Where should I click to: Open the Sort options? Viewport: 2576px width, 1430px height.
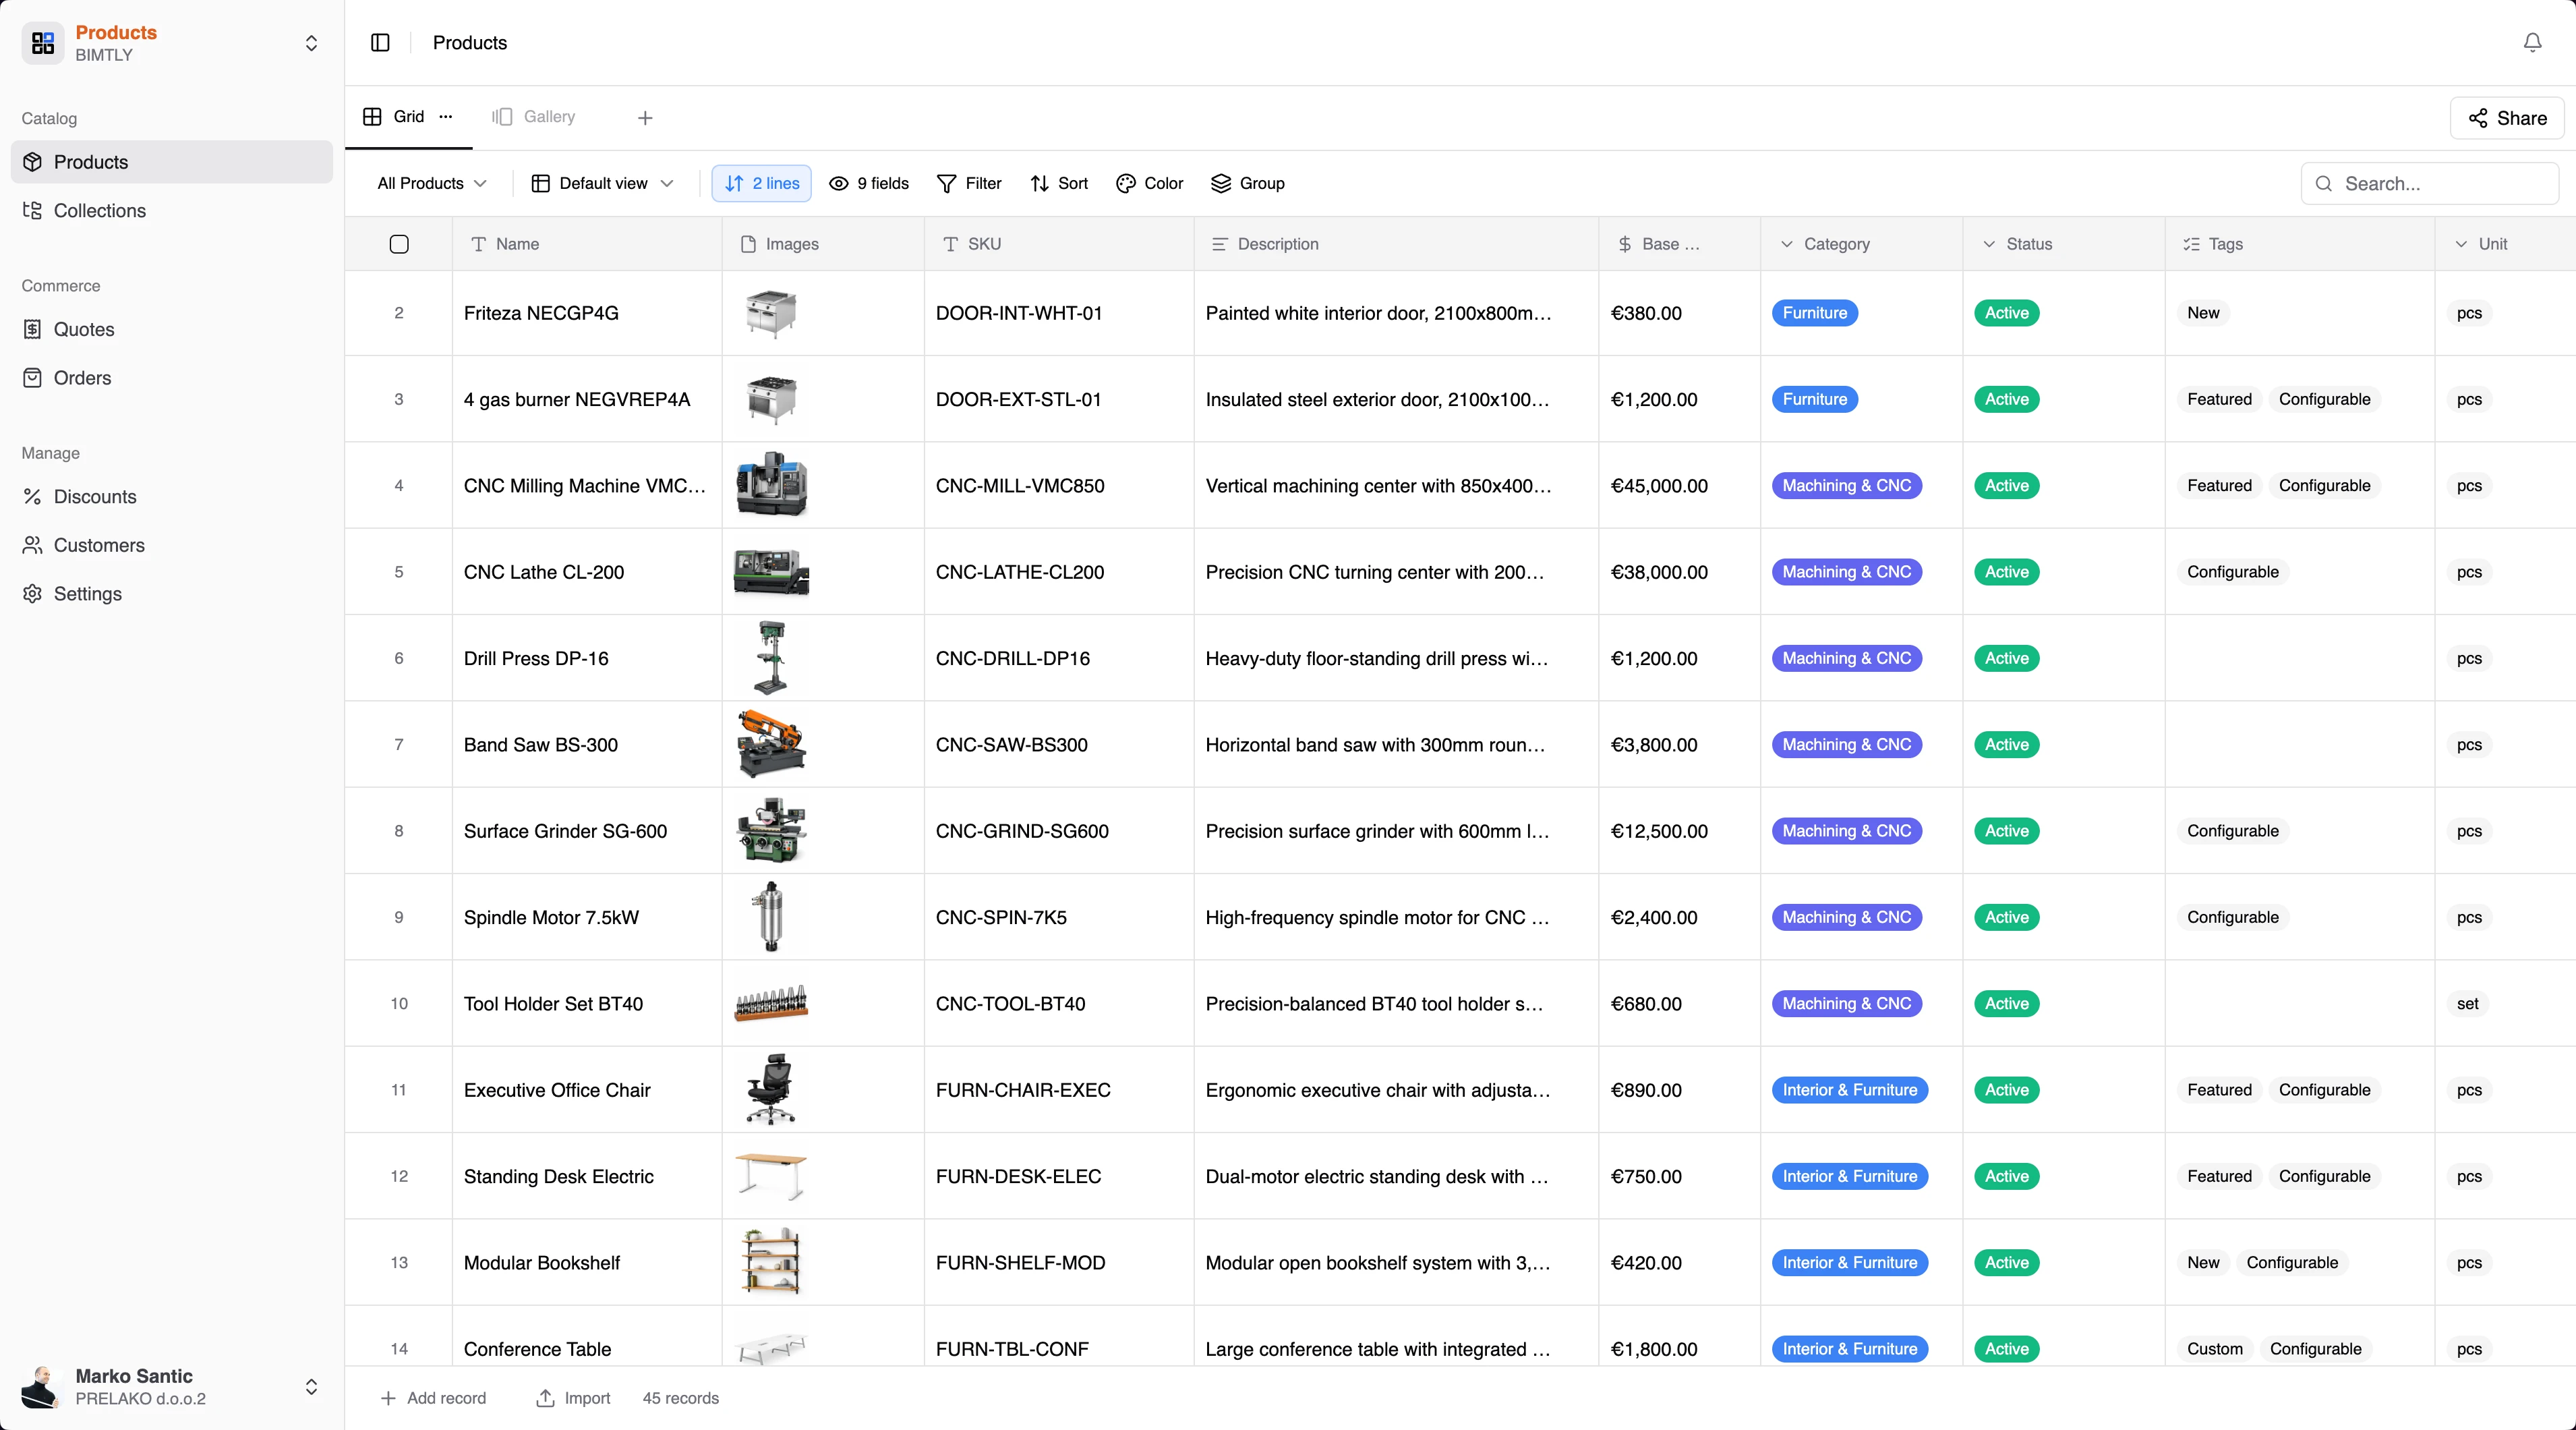1058,183
